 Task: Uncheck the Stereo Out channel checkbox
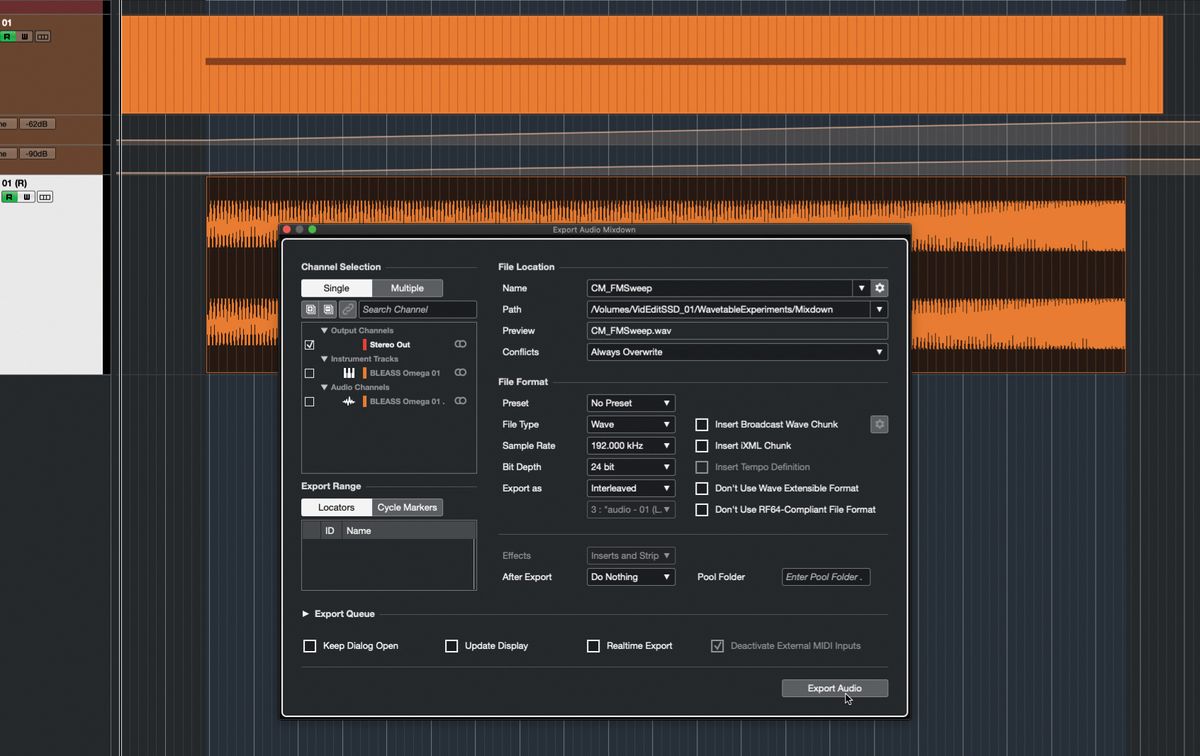coord(309,344)
